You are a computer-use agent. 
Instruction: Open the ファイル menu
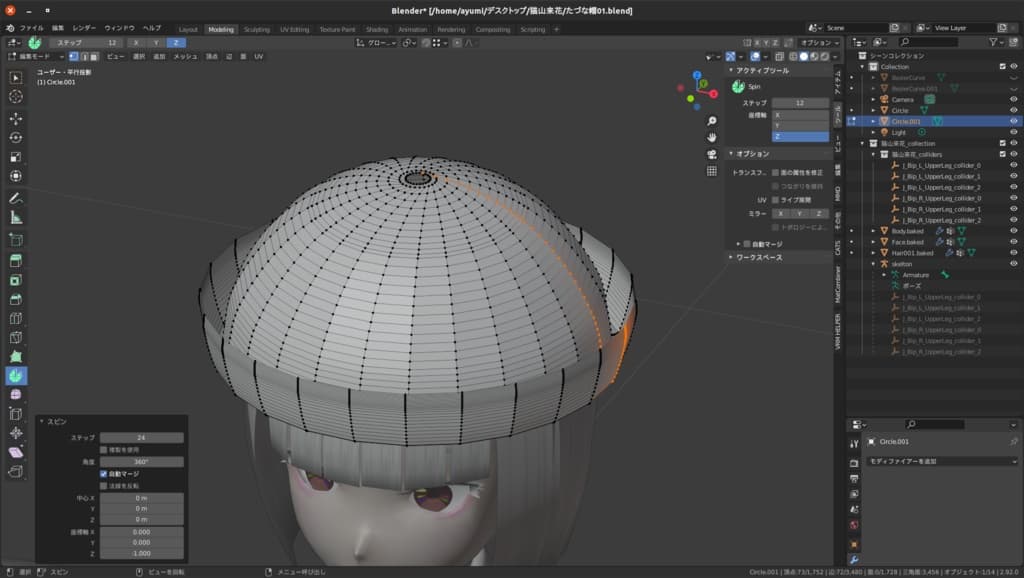click(32, 29)
